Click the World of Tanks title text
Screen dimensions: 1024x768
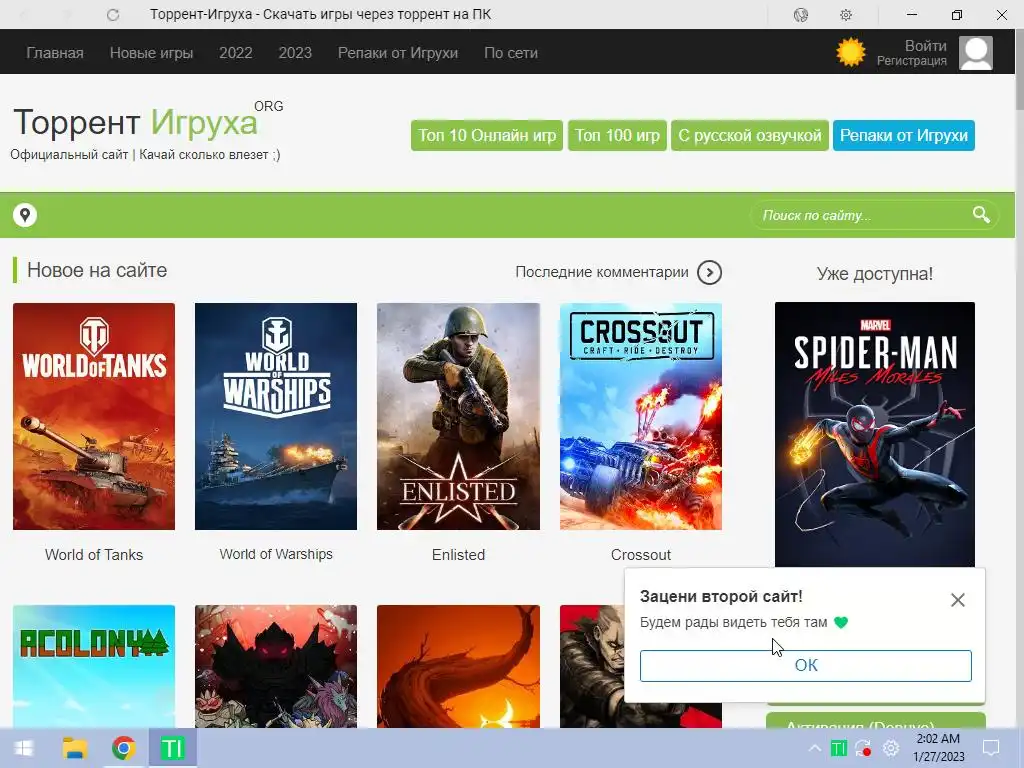pos(94,554)
